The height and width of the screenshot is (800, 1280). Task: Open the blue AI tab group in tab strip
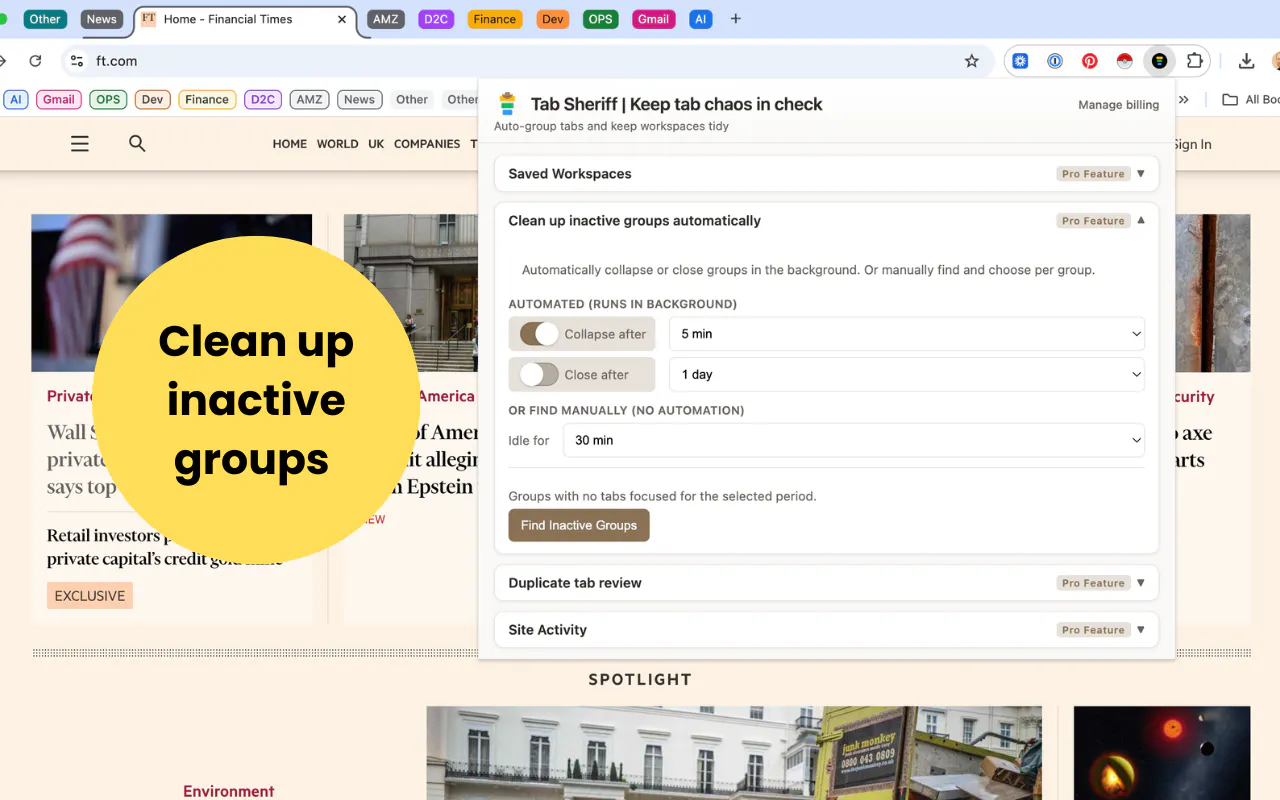[701, 19]
